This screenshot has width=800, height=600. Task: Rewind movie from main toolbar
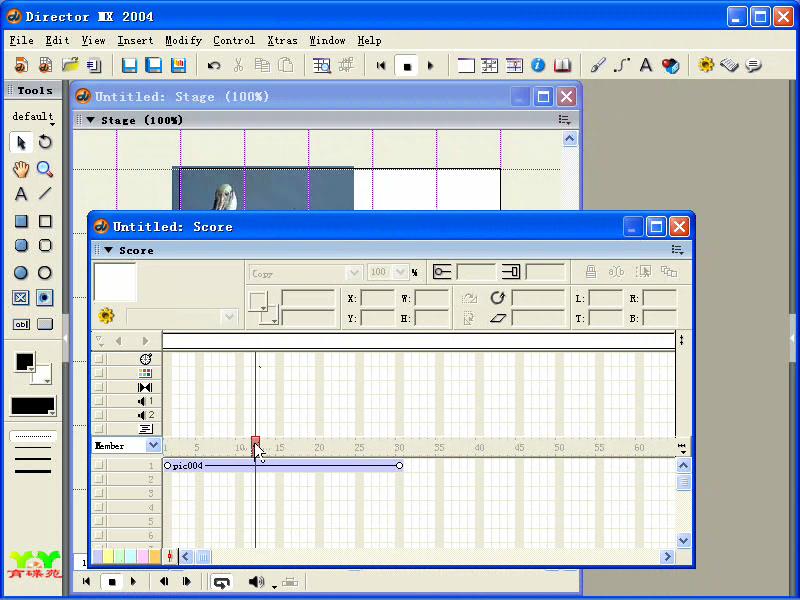click(381, 65)
